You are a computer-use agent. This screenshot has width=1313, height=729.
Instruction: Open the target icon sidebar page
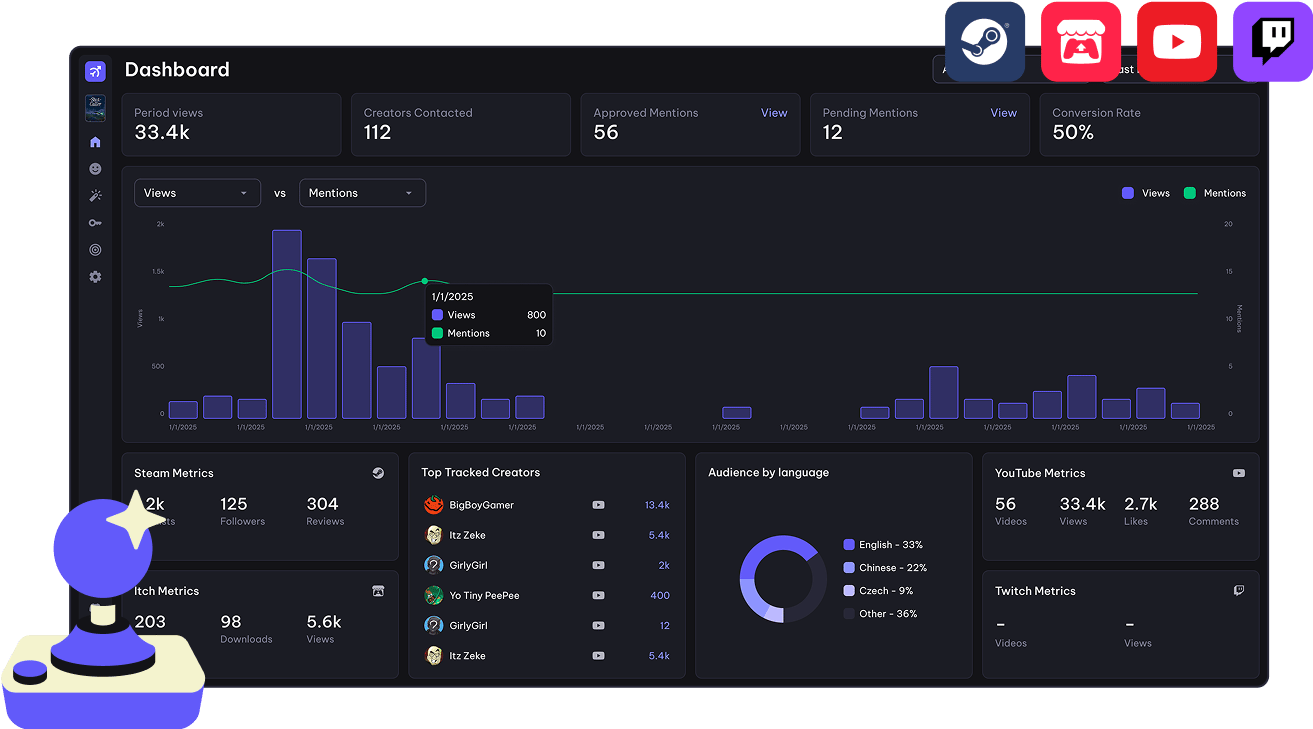[95, 250]
